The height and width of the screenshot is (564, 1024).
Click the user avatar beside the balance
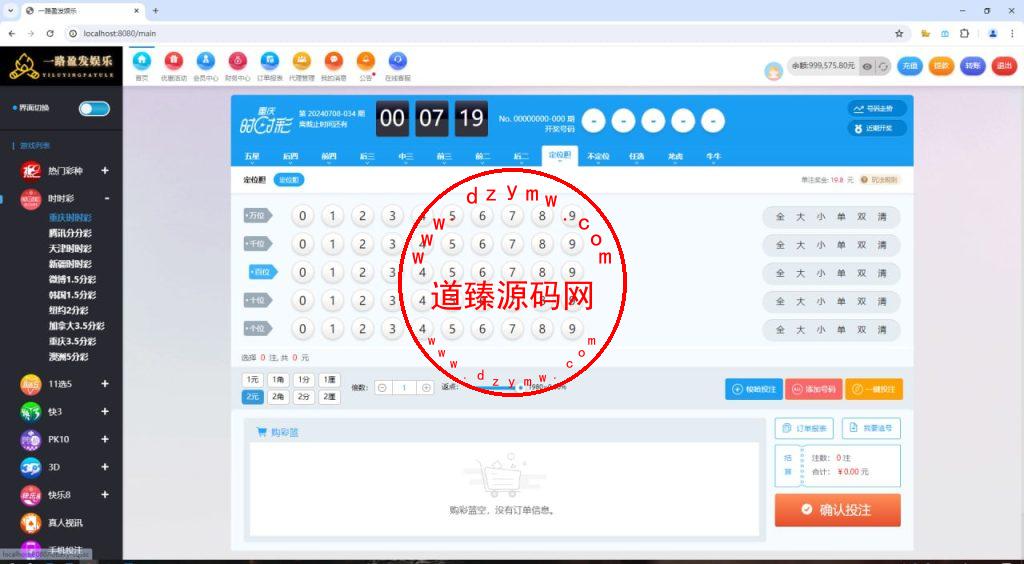click(774, 71)
